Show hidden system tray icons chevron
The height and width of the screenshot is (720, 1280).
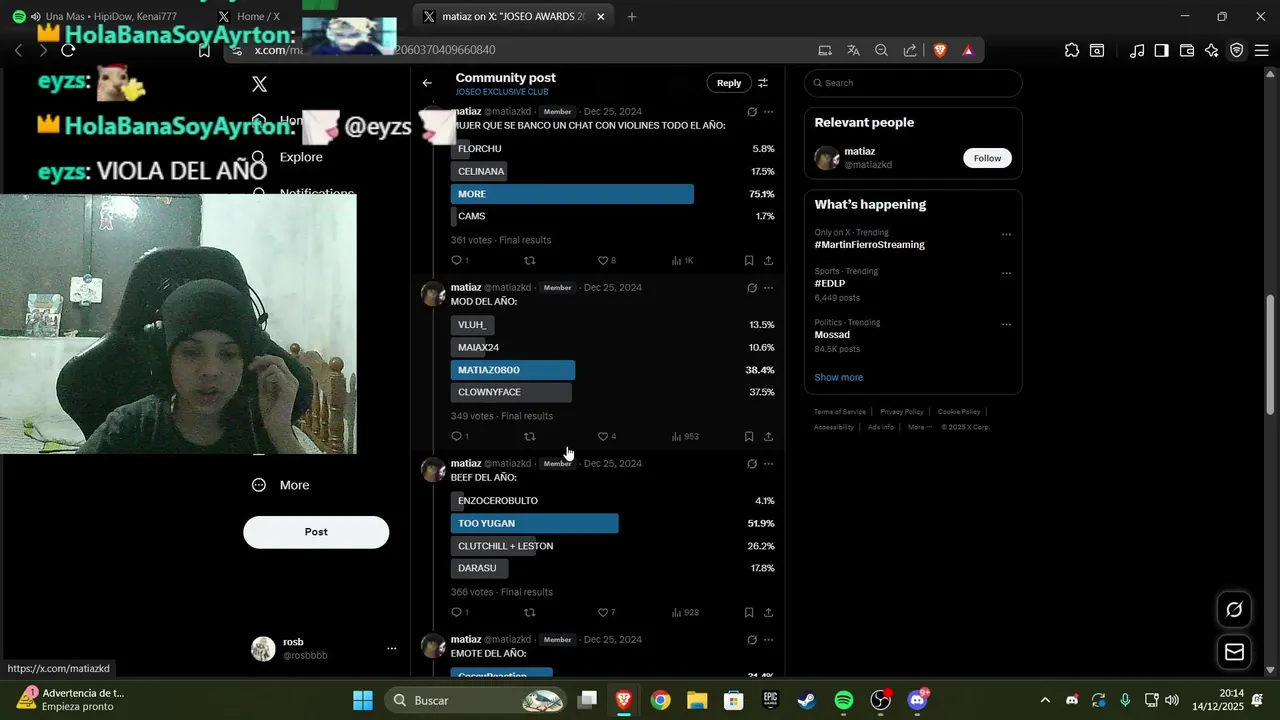pos(1045,700)
